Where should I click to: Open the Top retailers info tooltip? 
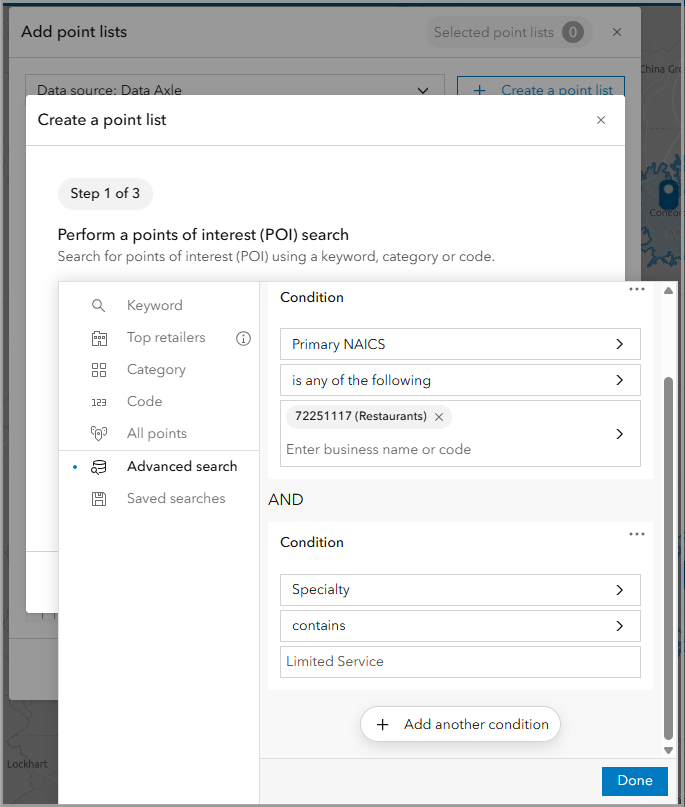243,338
